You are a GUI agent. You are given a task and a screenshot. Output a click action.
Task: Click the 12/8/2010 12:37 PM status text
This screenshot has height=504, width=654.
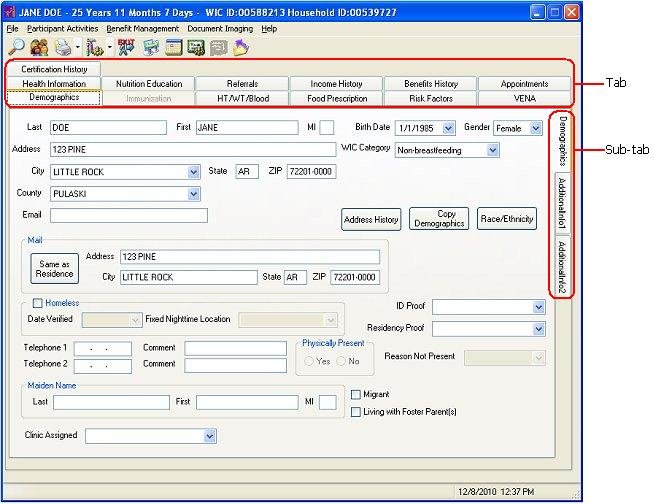[496, 492]
